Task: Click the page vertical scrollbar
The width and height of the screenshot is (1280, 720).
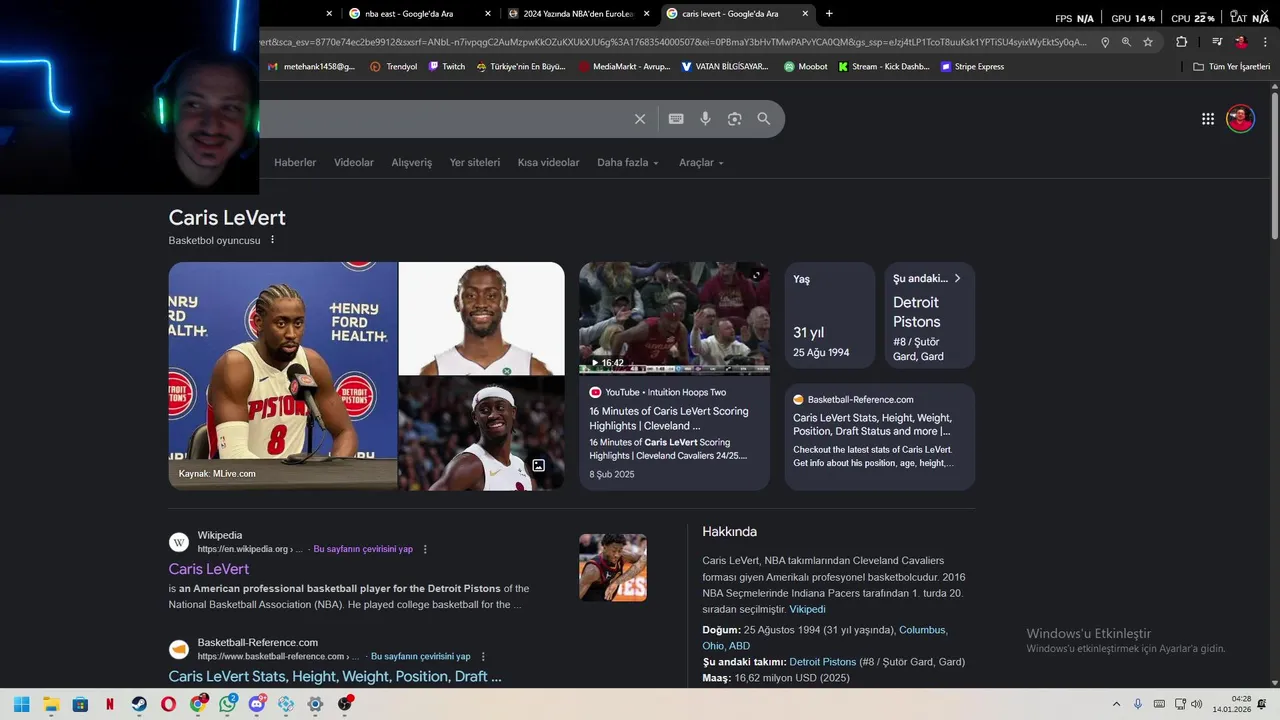Action: (x=1274, y=166)
